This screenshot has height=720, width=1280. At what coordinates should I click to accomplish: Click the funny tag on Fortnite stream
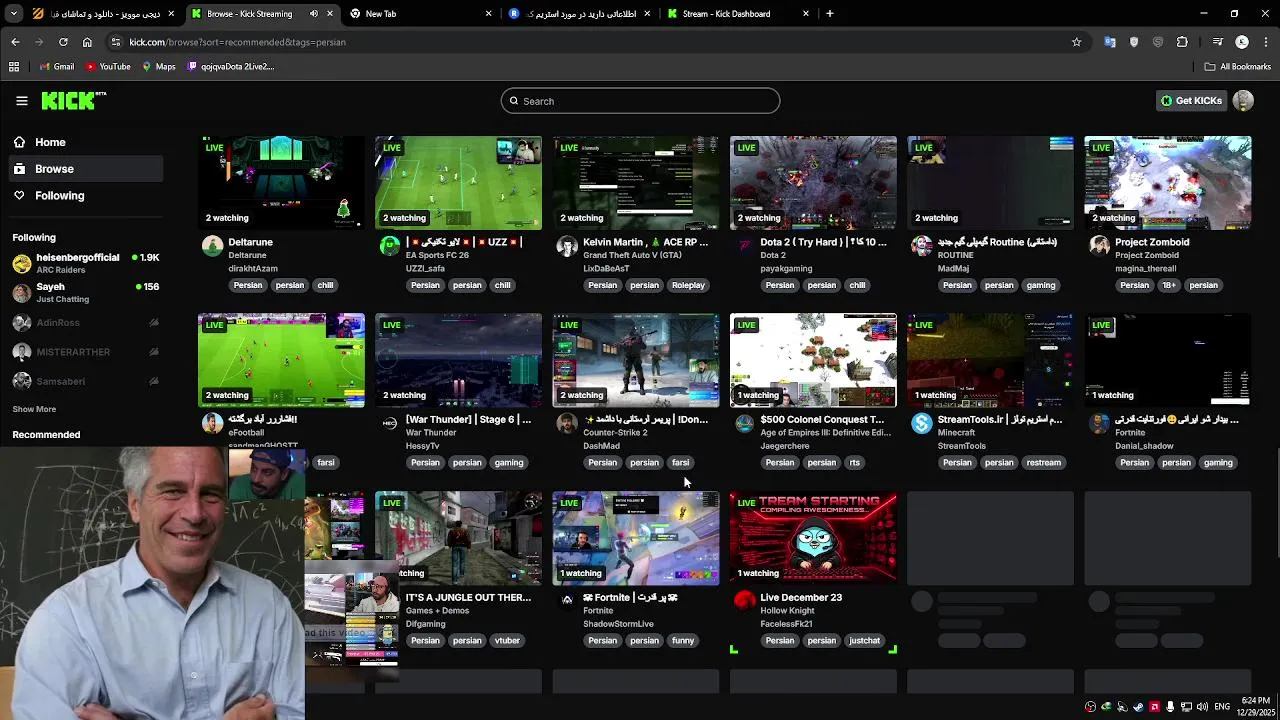point(683,641)
